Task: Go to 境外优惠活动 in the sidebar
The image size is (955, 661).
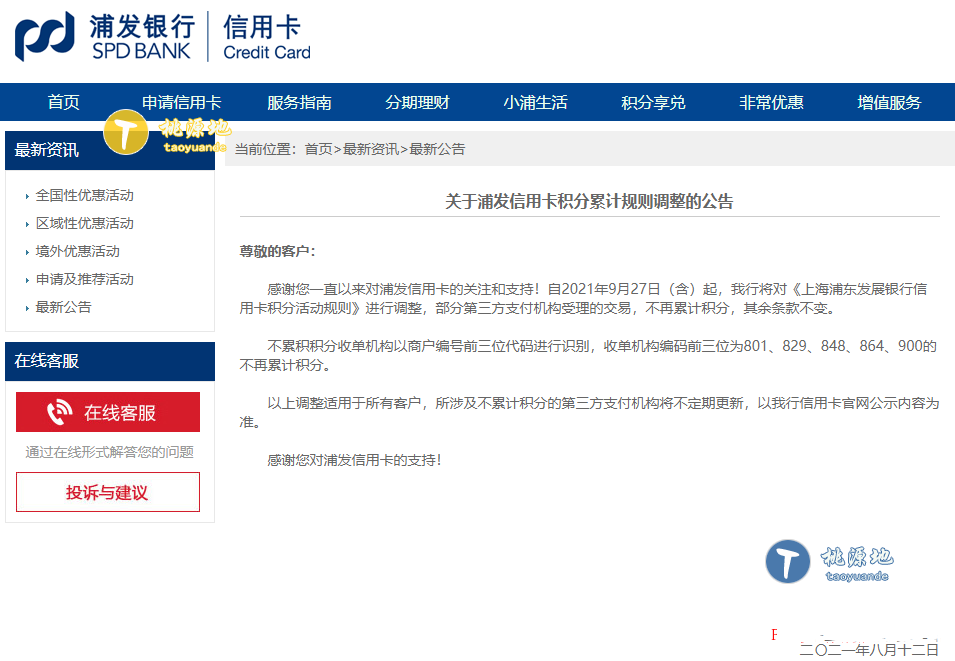Action: [x=77, y=252]
